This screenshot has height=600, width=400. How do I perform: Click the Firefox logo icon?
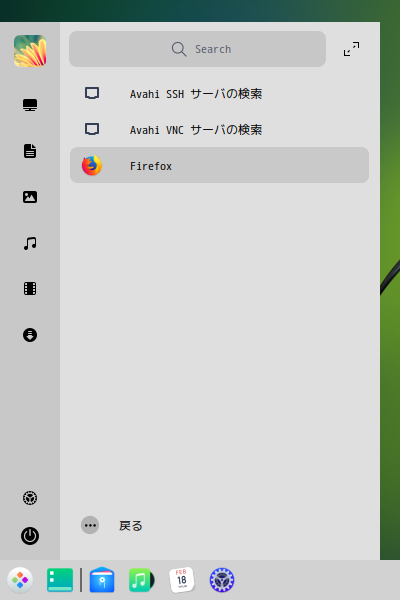(92, 165)
